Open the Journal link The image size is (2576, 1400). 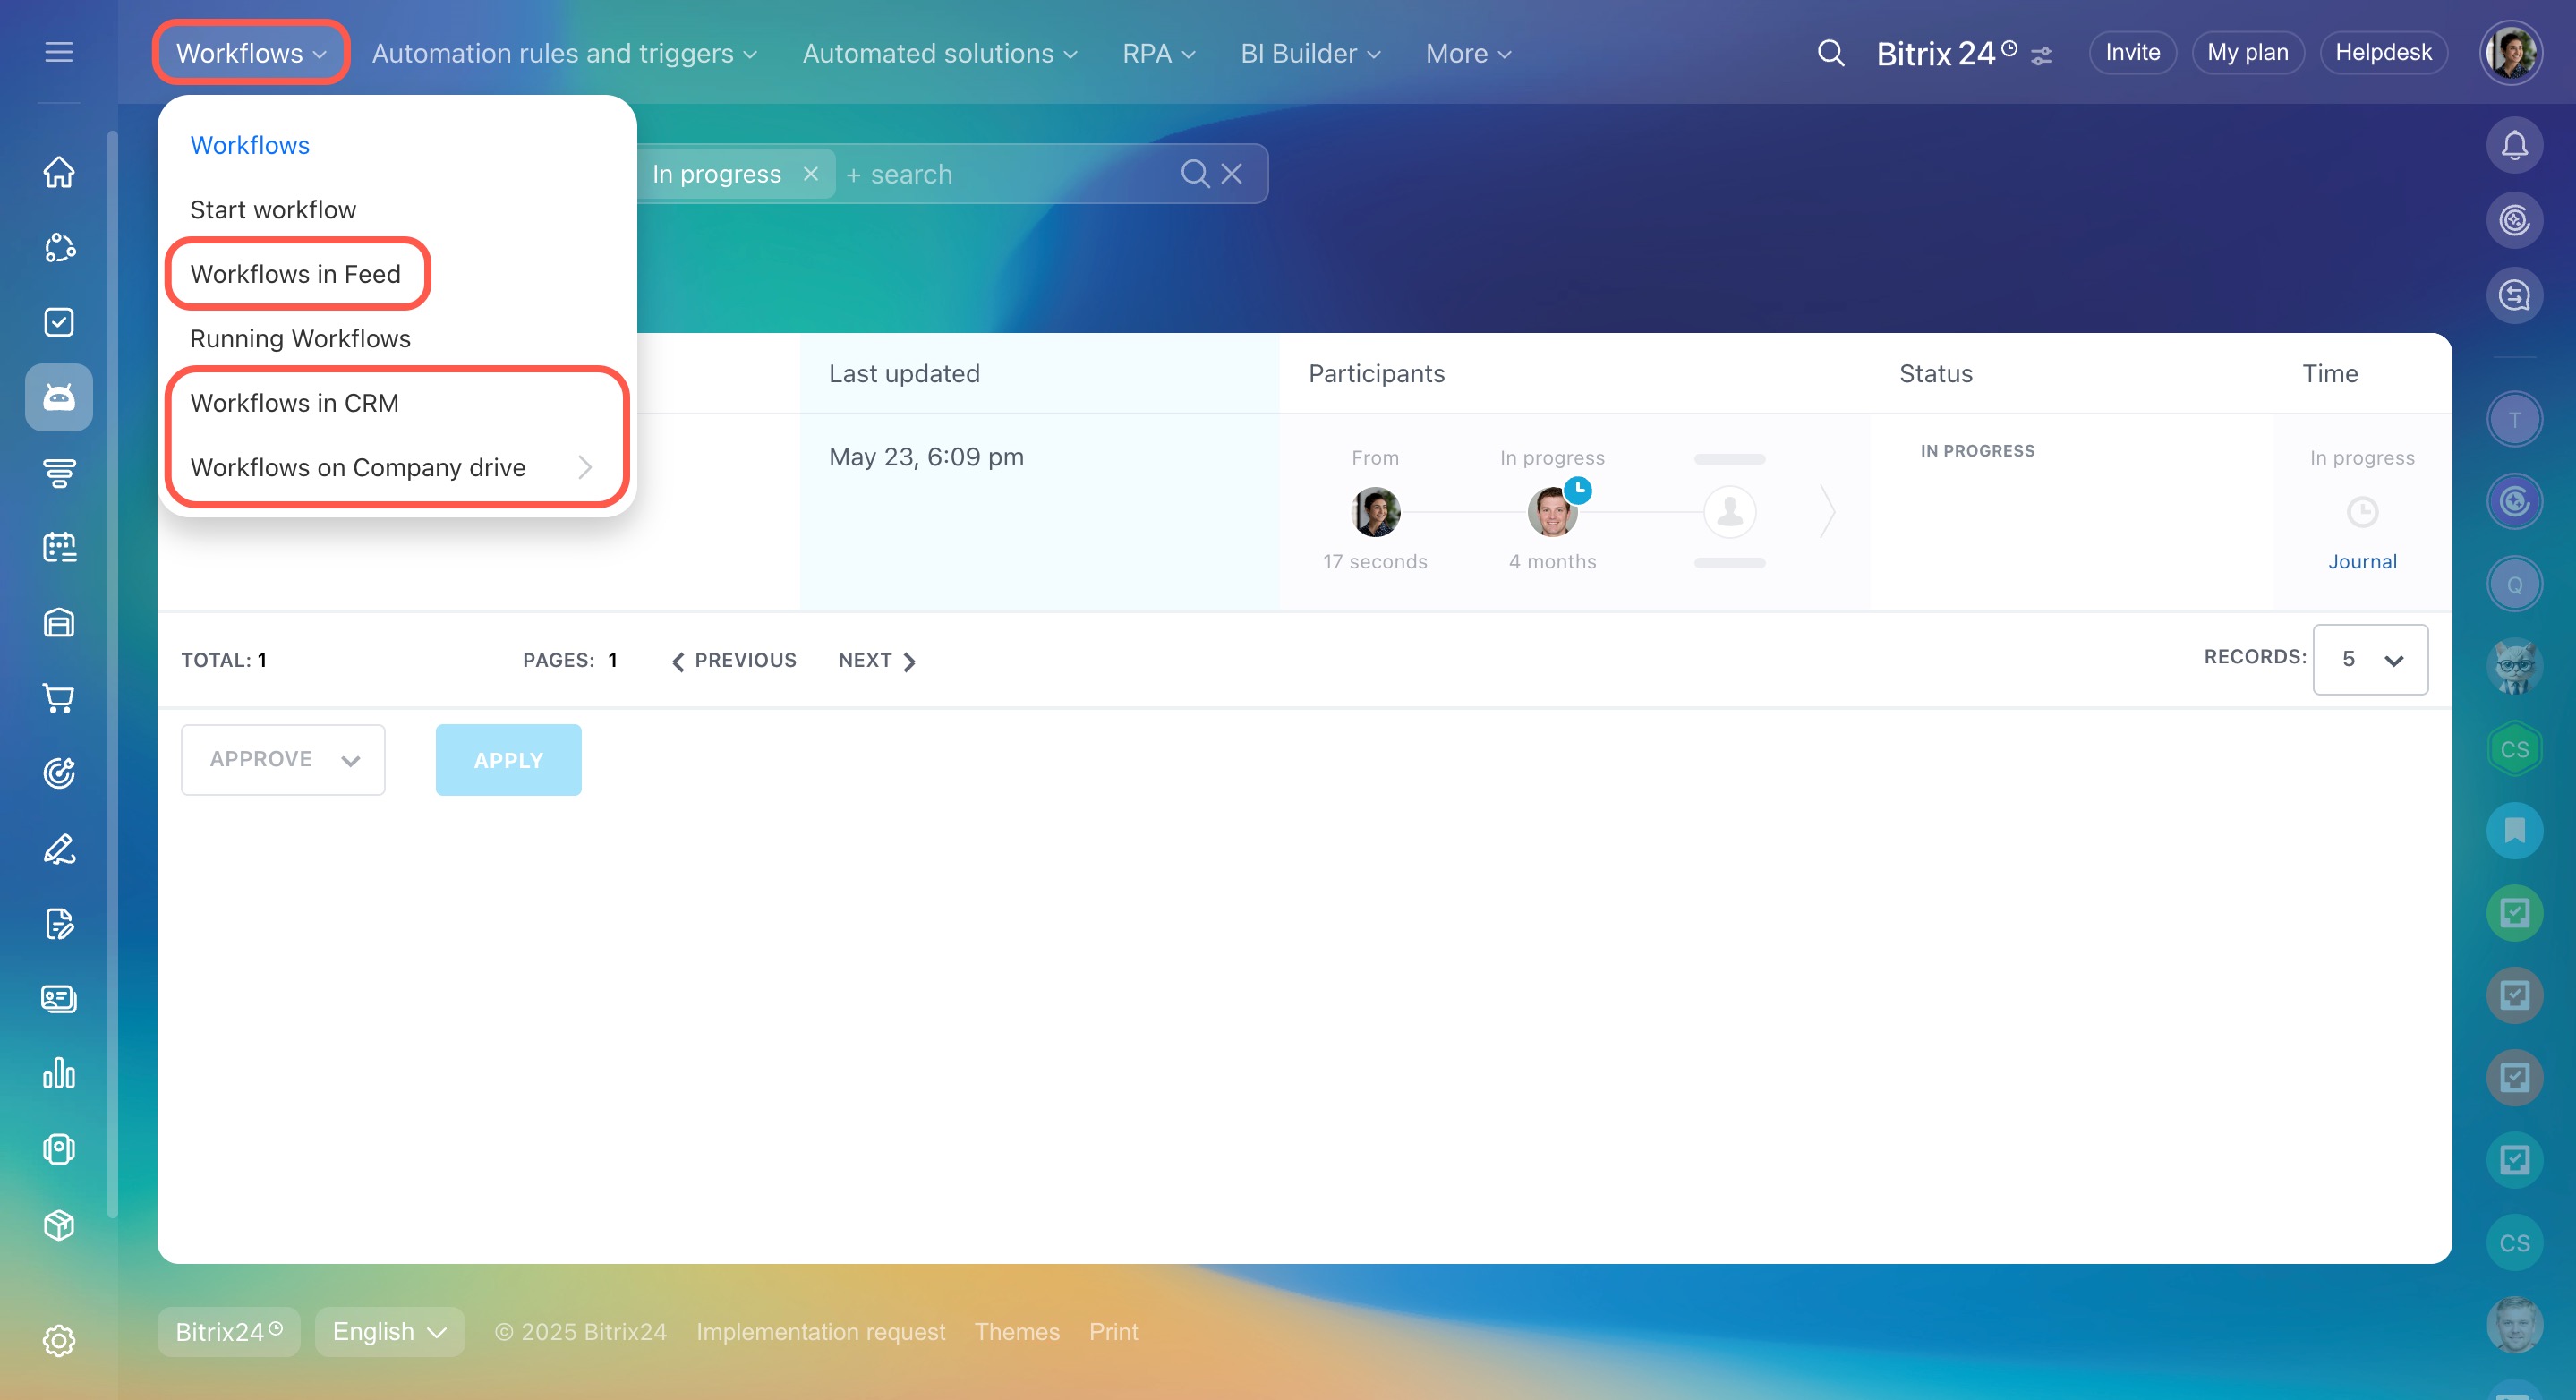(2362, 562)
